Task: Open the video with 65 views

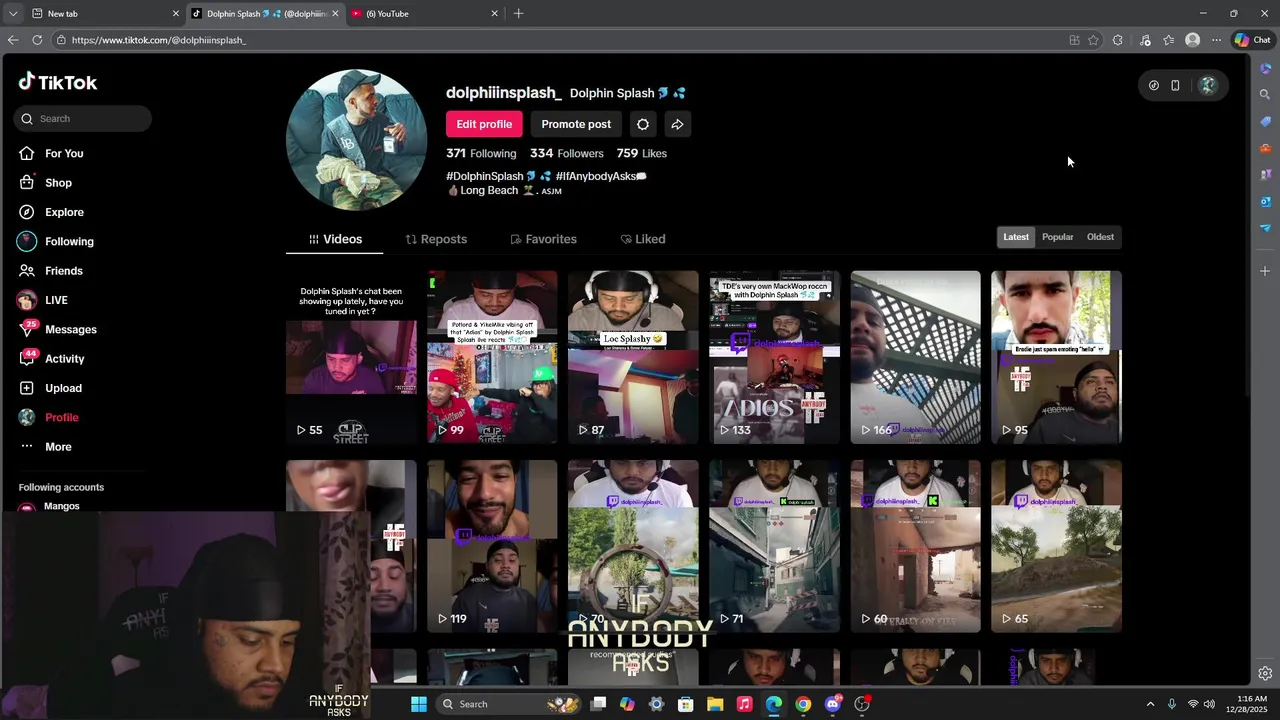Action: point(1056,546)
